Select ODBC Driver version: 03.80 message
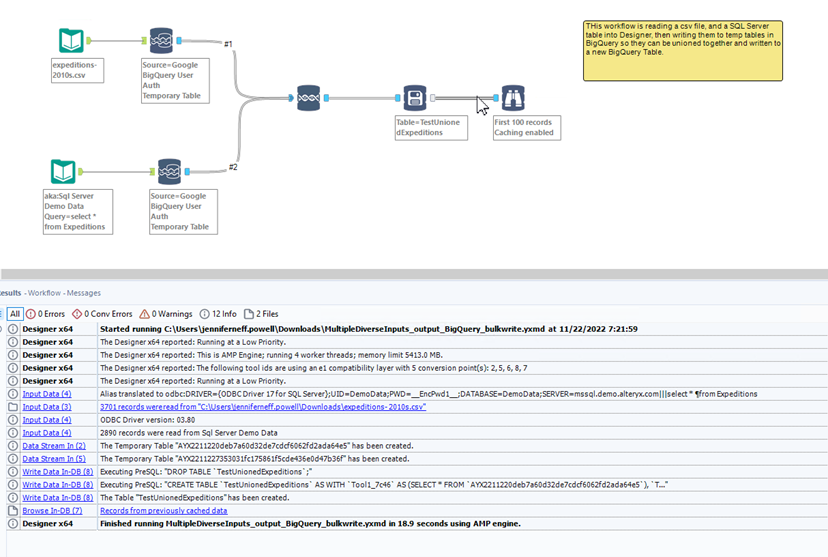 [x=147, y=420]
